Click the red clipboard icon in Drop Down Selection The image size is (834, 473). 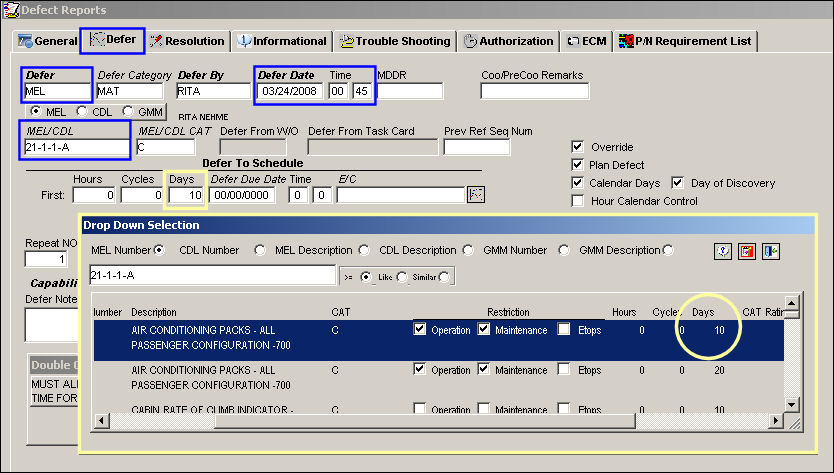click(747, 251)
